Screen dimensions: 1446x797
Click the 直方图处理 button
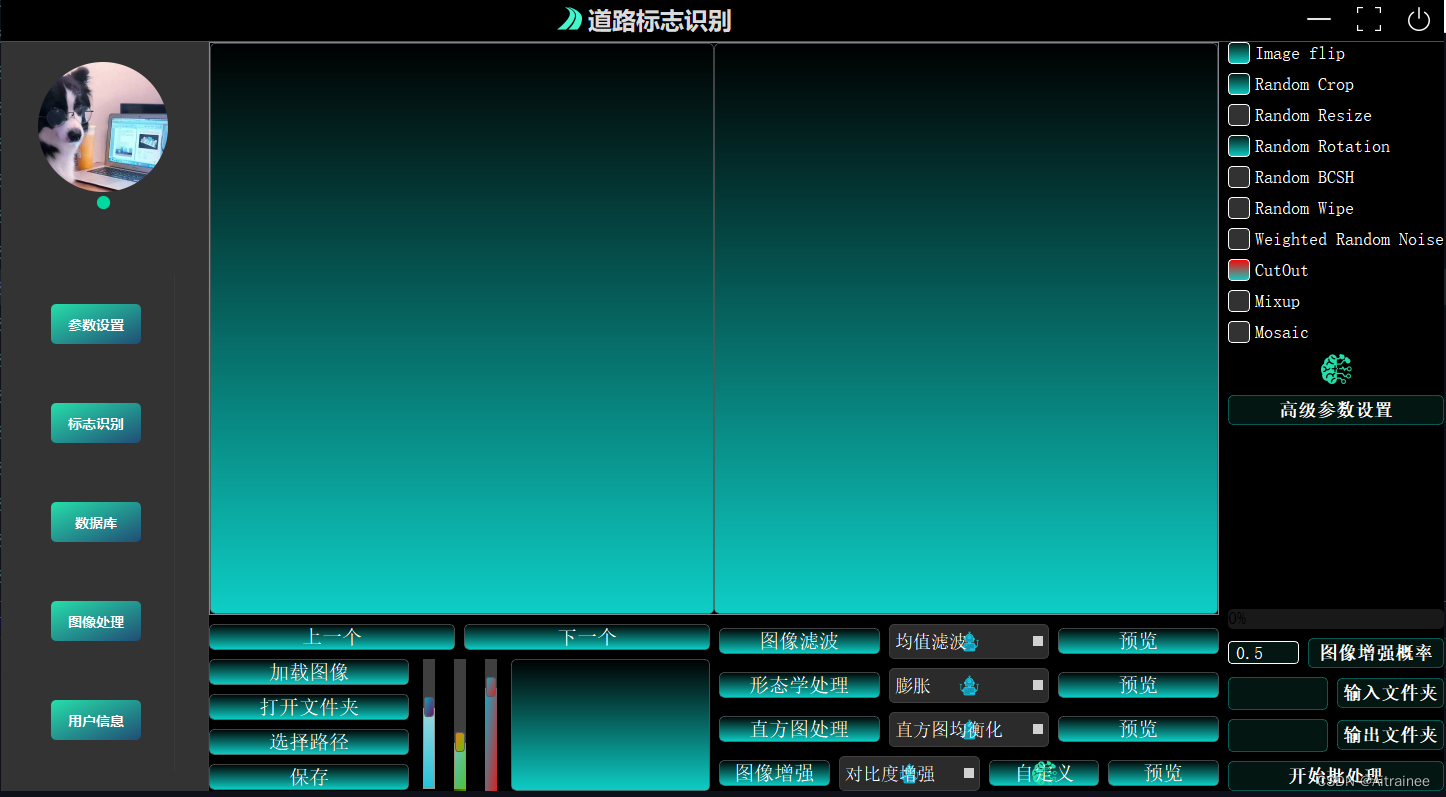click(x=799, y=729)
